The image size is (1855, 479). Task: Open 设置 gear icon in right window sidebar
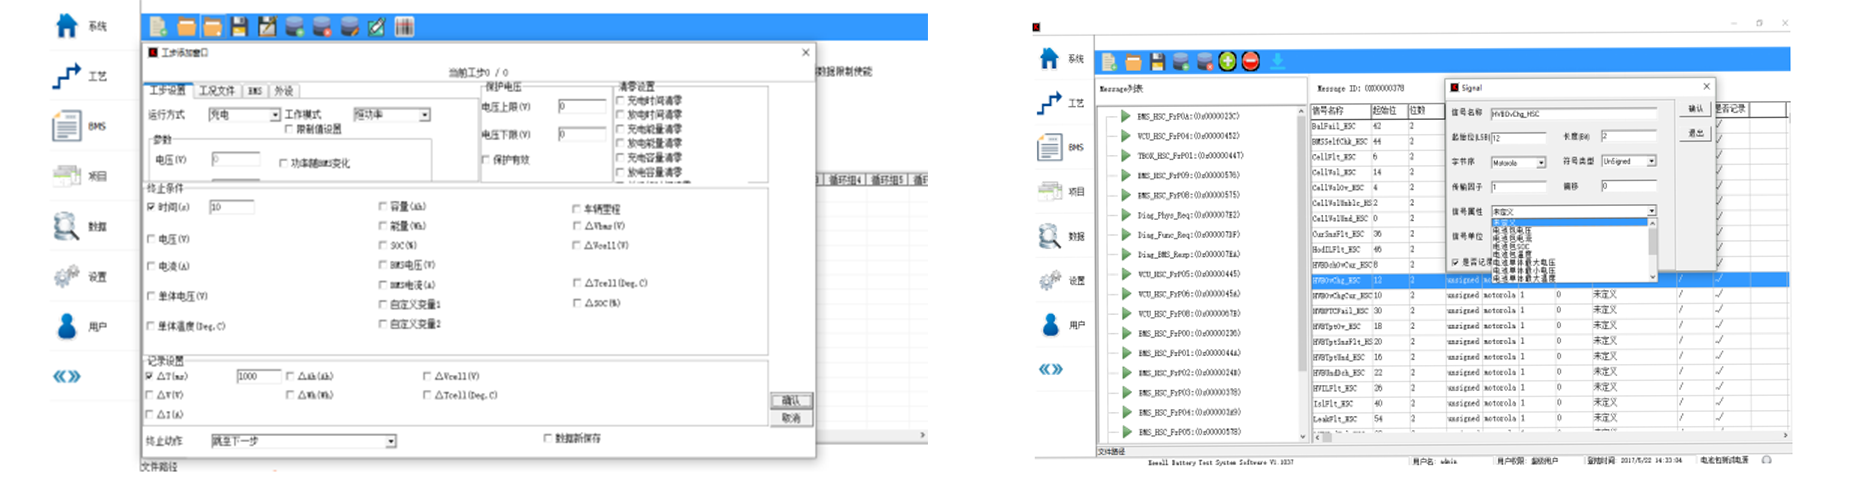(1049, 280)
